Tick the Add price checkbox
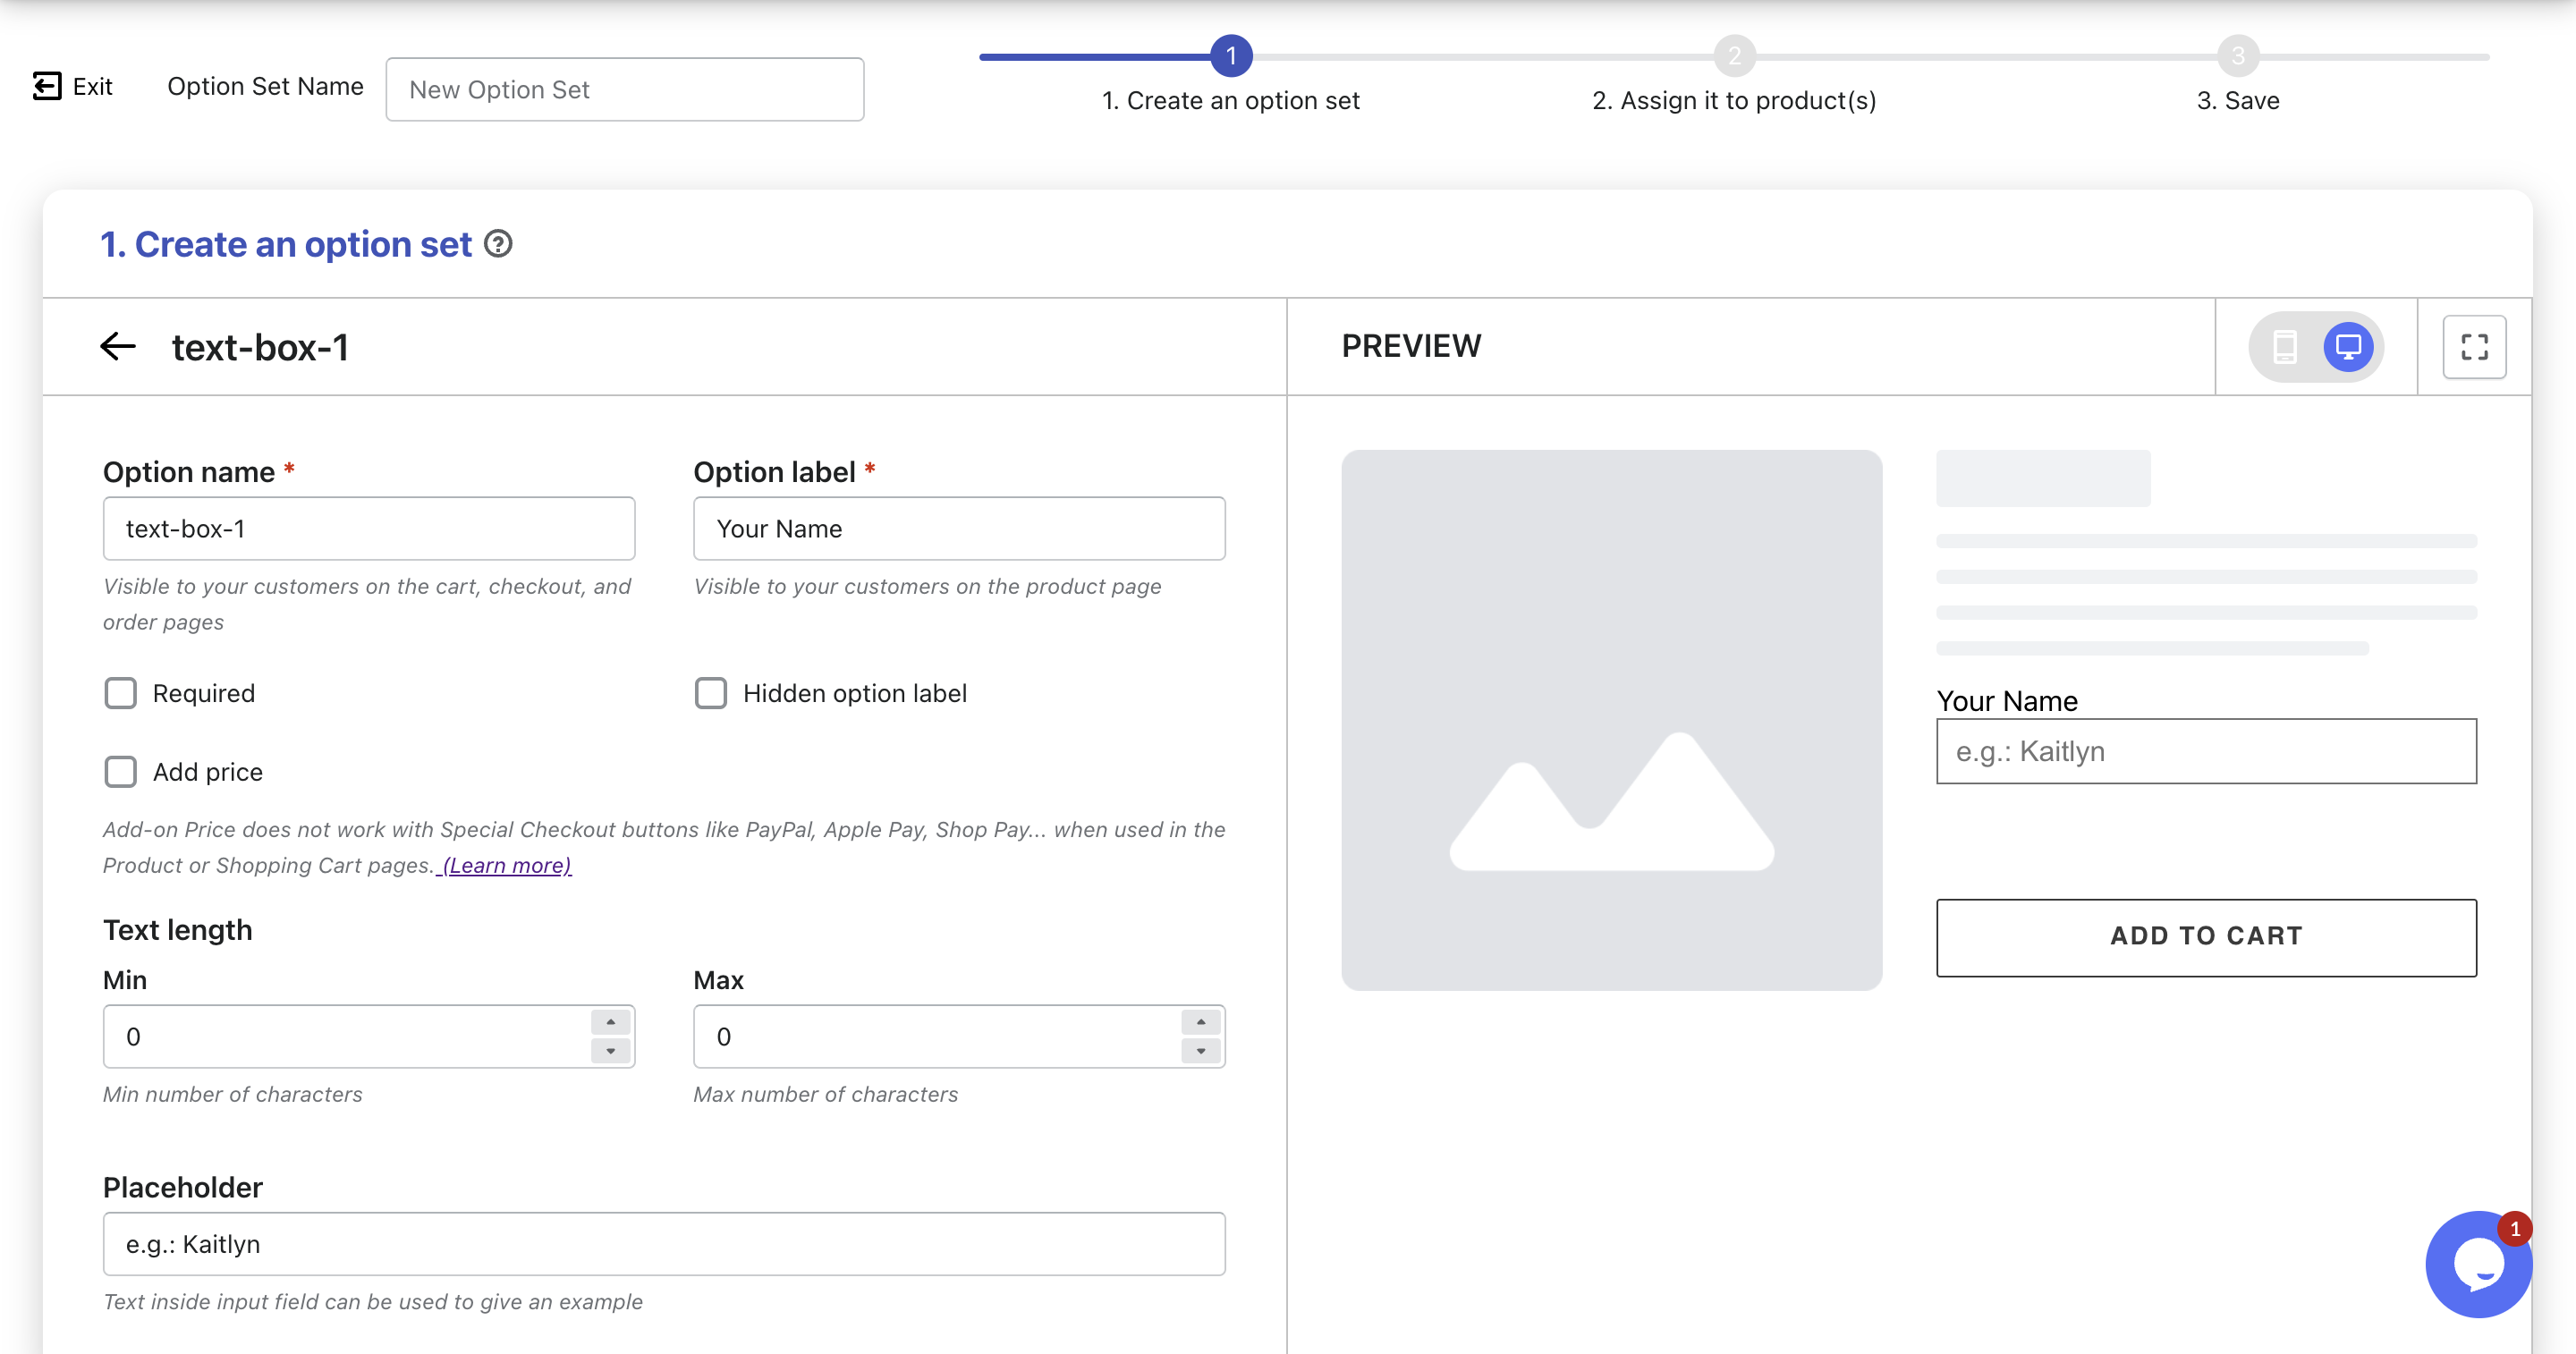The width and height of the screenshot is (2576, 1354). click(121, 772)
